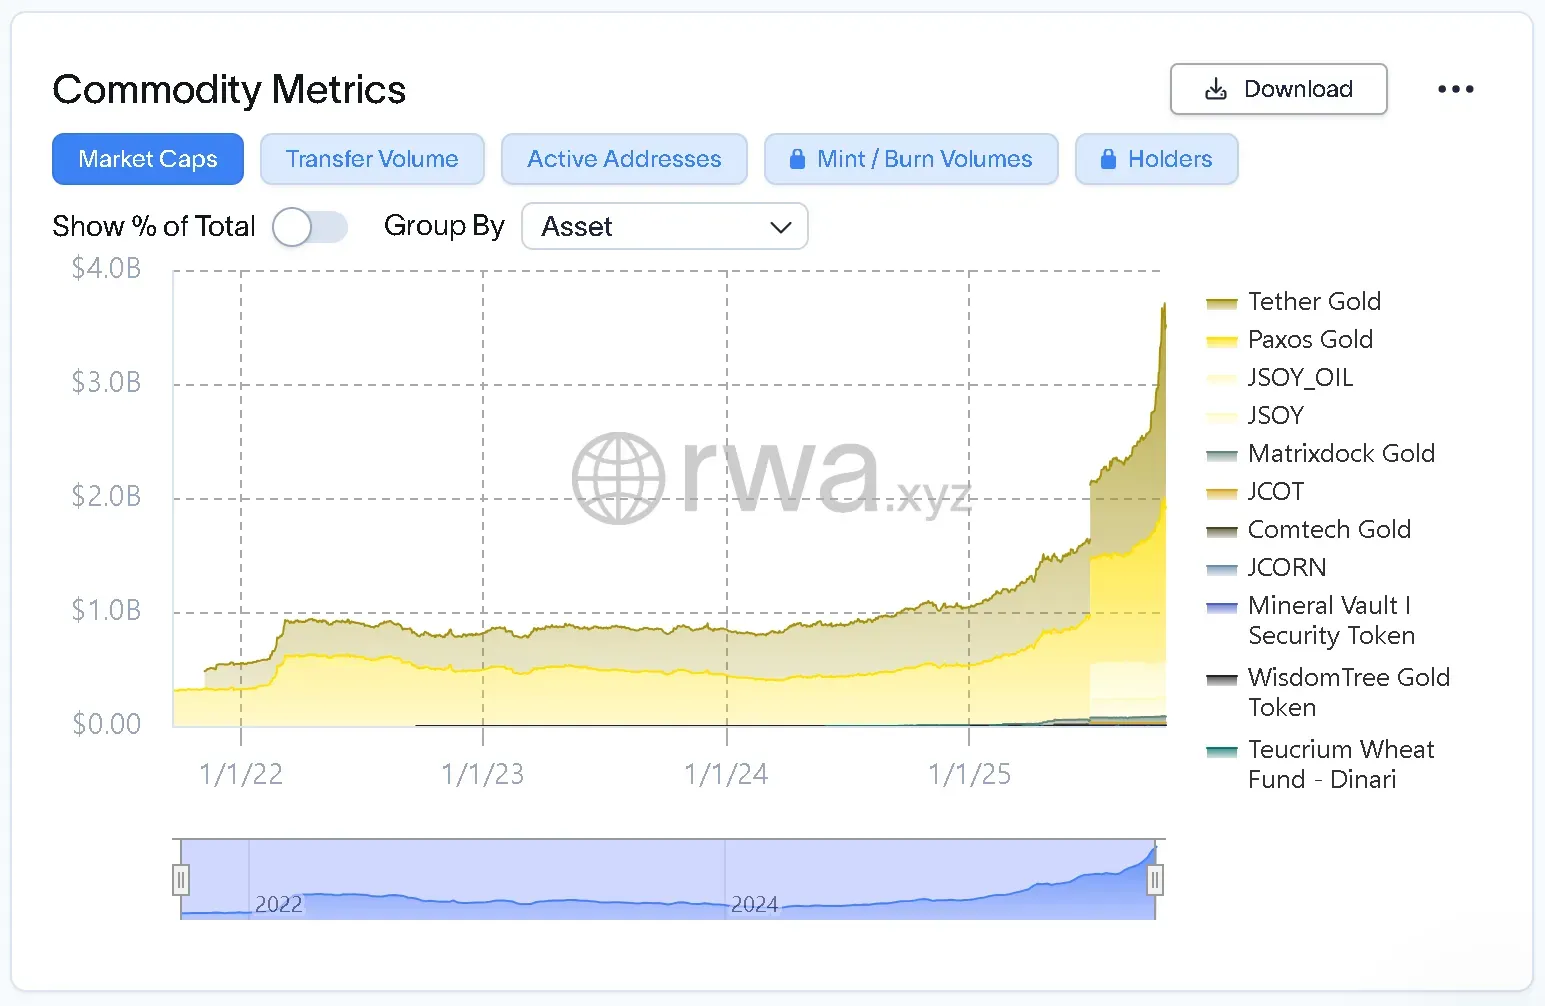Click the lock icon on Mint / Burn Volumes
1545x1006 pixels.
(x=797, y=159)
